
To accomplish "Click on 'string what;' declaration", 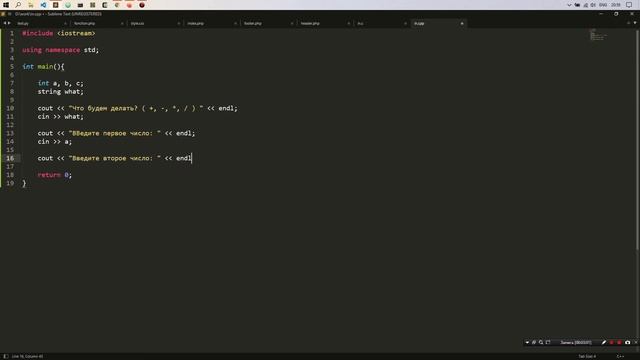I will click(x=60, y=91).
